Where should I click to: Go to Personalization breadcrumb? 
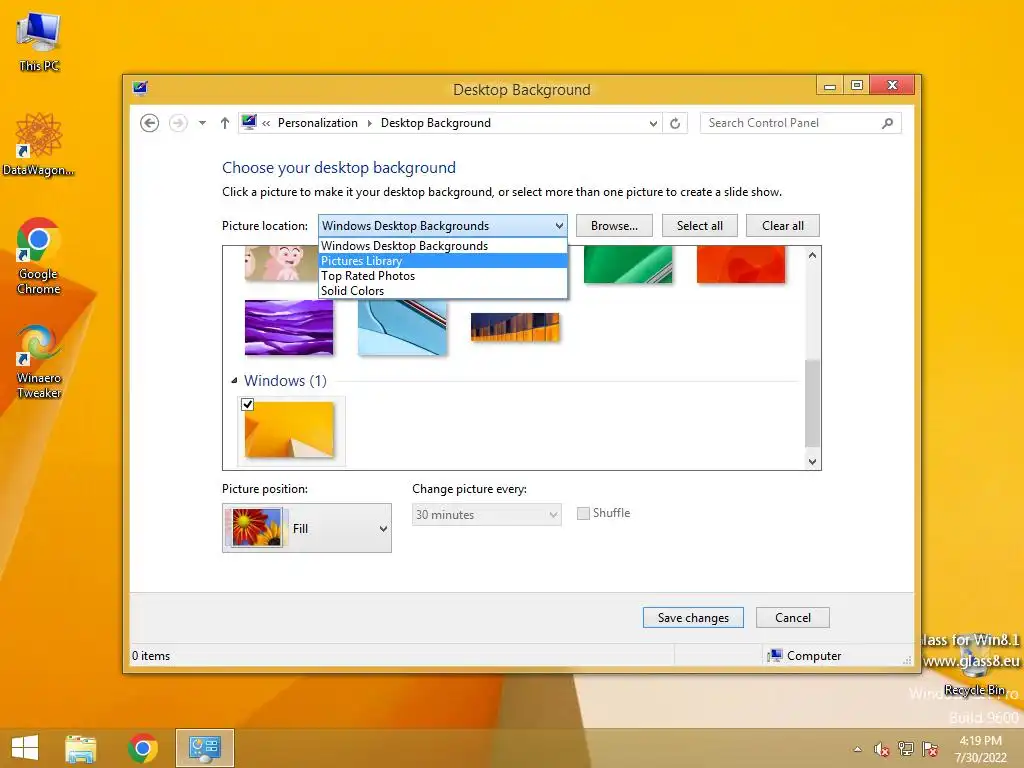pos(317,123)
